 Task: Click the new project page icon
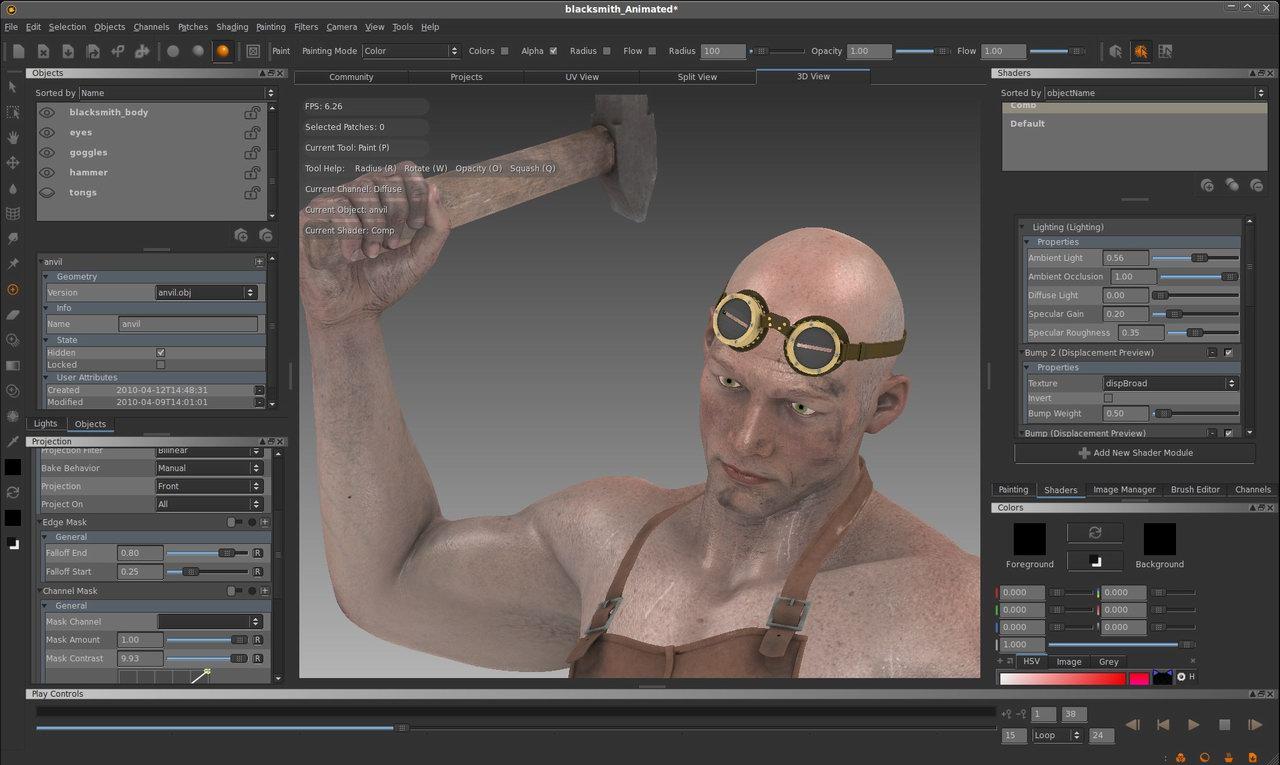point(19,51)
